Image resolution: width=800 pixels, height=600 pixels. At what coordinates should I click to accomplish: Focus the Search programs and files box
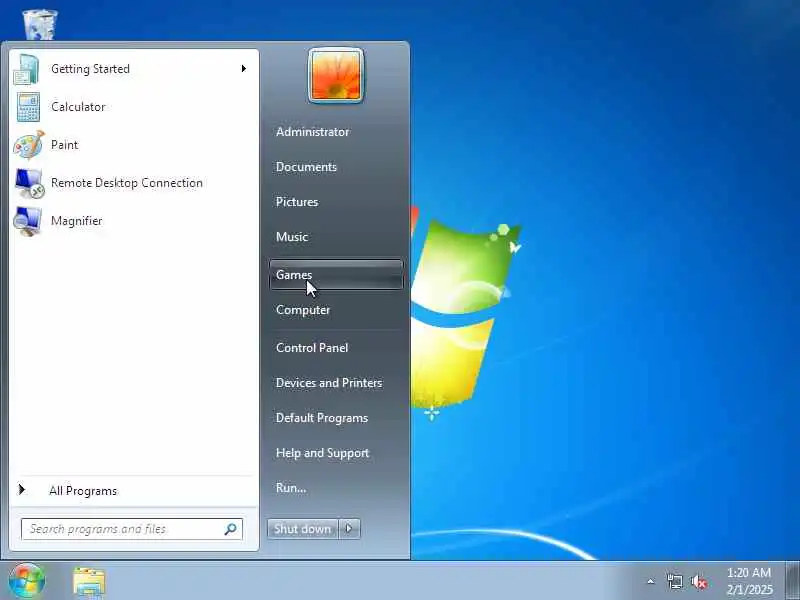[x=132, y=529]
